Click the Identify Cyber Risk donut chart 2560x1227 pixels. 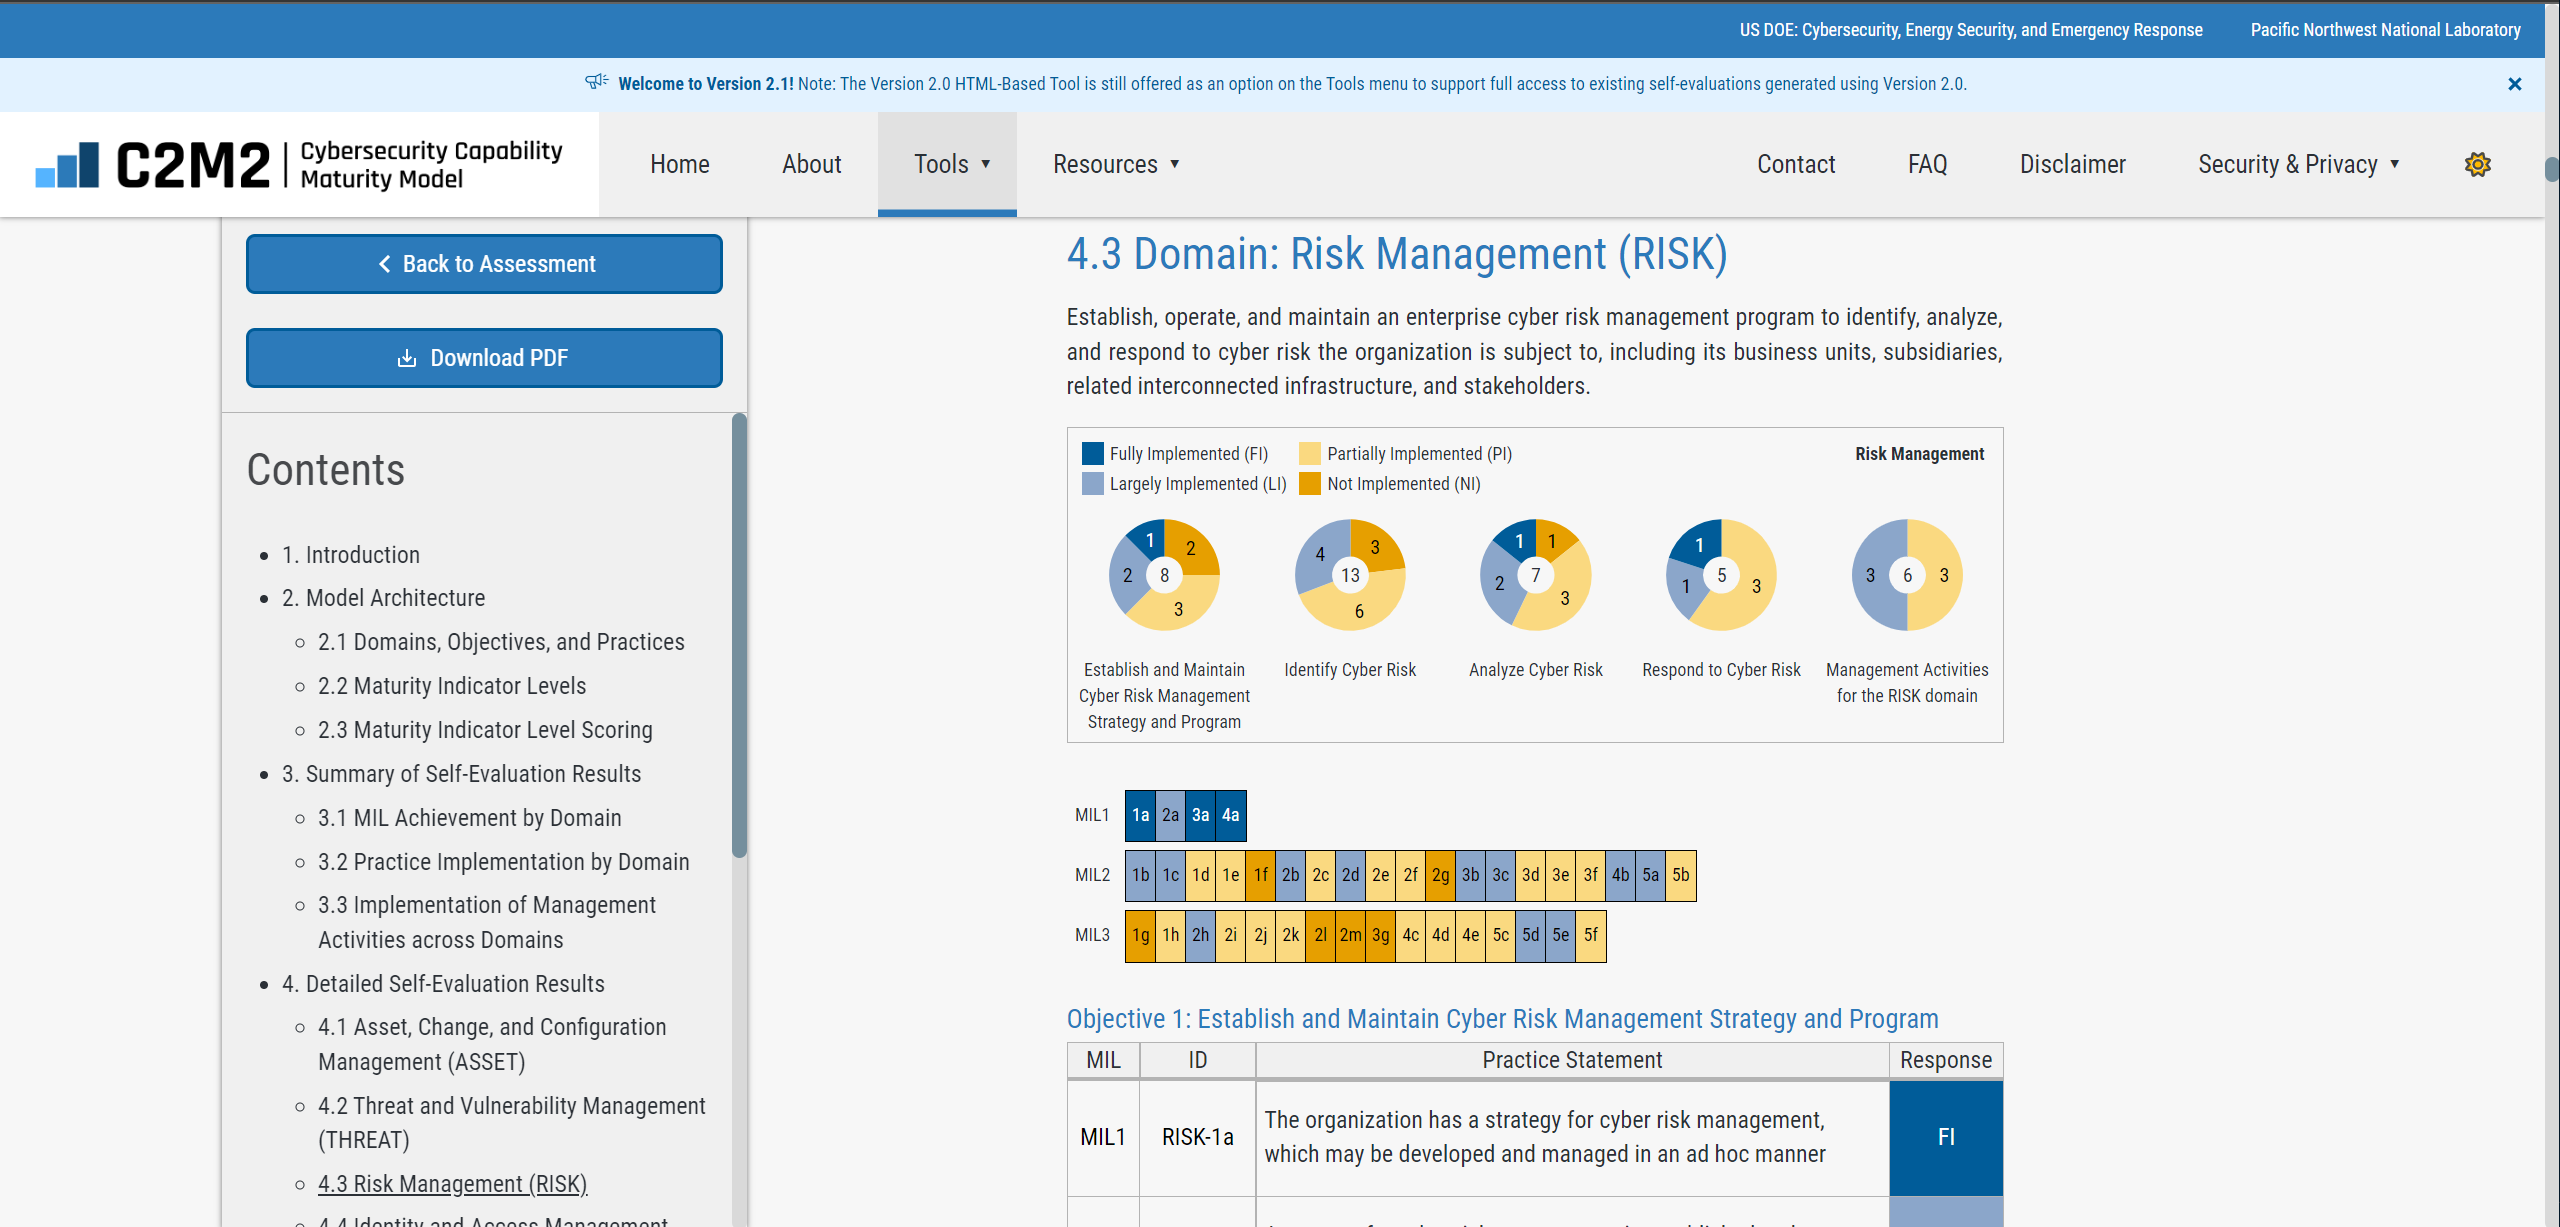click(x=1350, y=575)
